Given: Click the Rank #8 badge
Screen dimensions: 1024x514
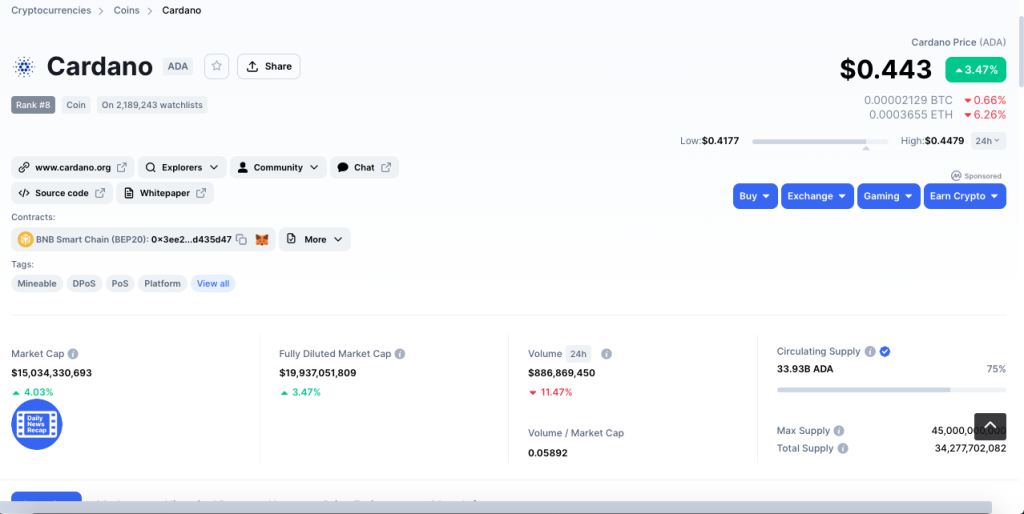Looking at the screenshot, I should [33, 104].
